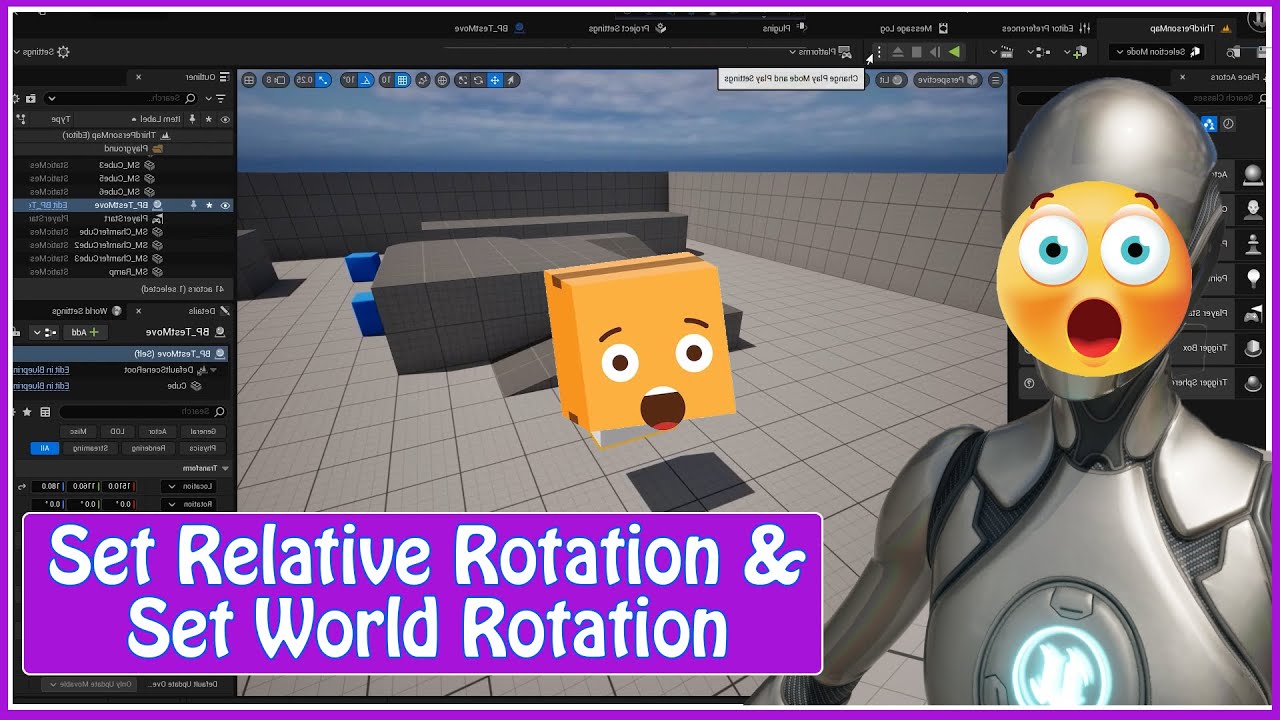Image resolution: width=1280 pixels, height=720 pixels.
Task: Switch to the World Settings tab
Action: [x=86, y=311]
